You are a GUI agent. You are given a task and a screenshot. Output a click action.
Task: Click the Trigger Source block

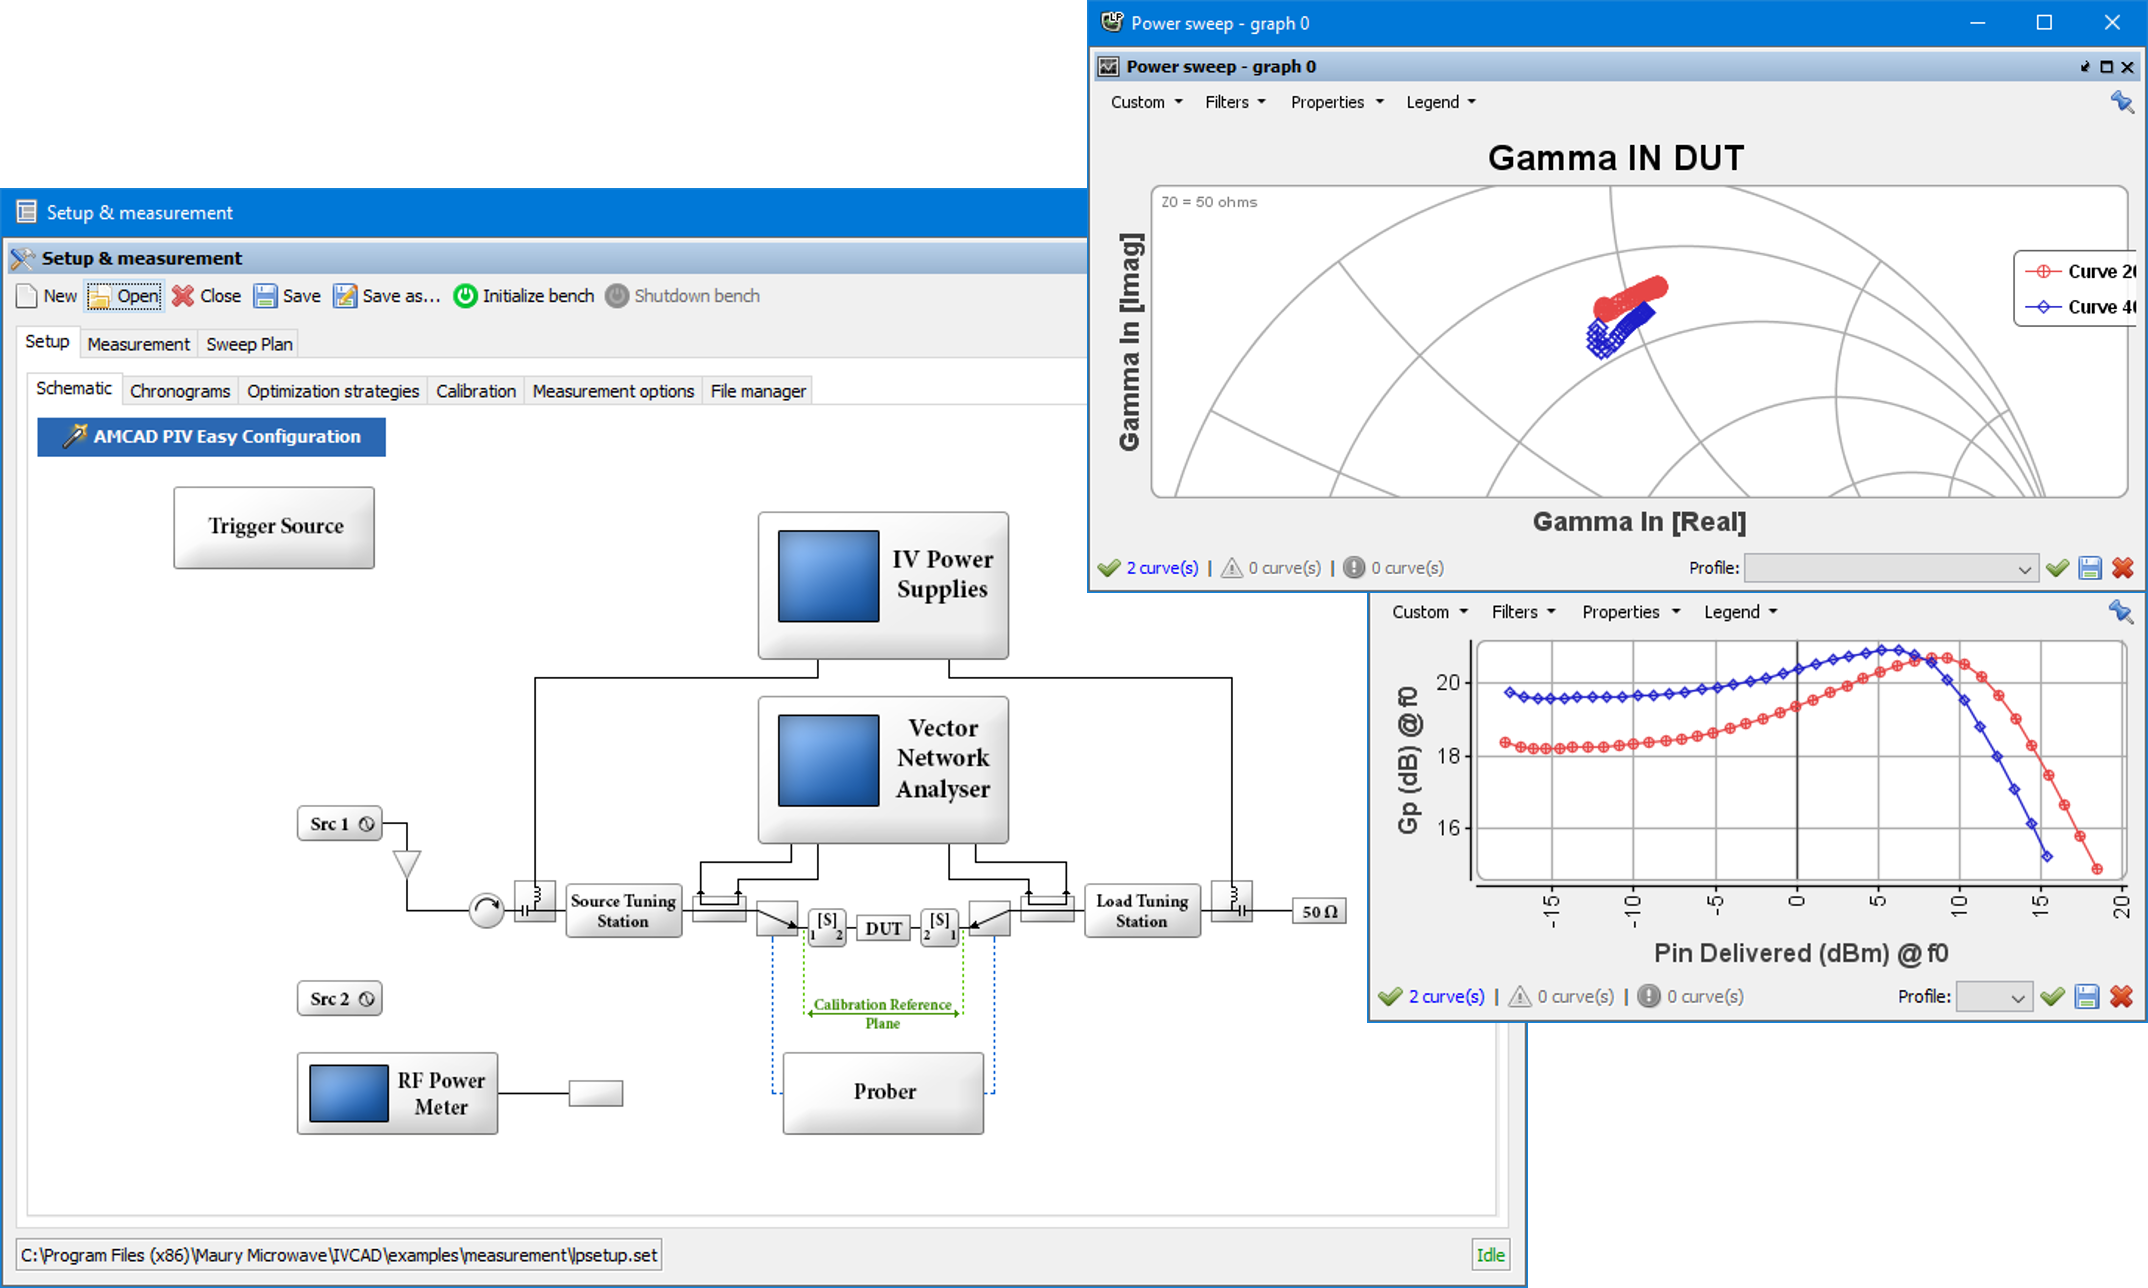[274, 527]
